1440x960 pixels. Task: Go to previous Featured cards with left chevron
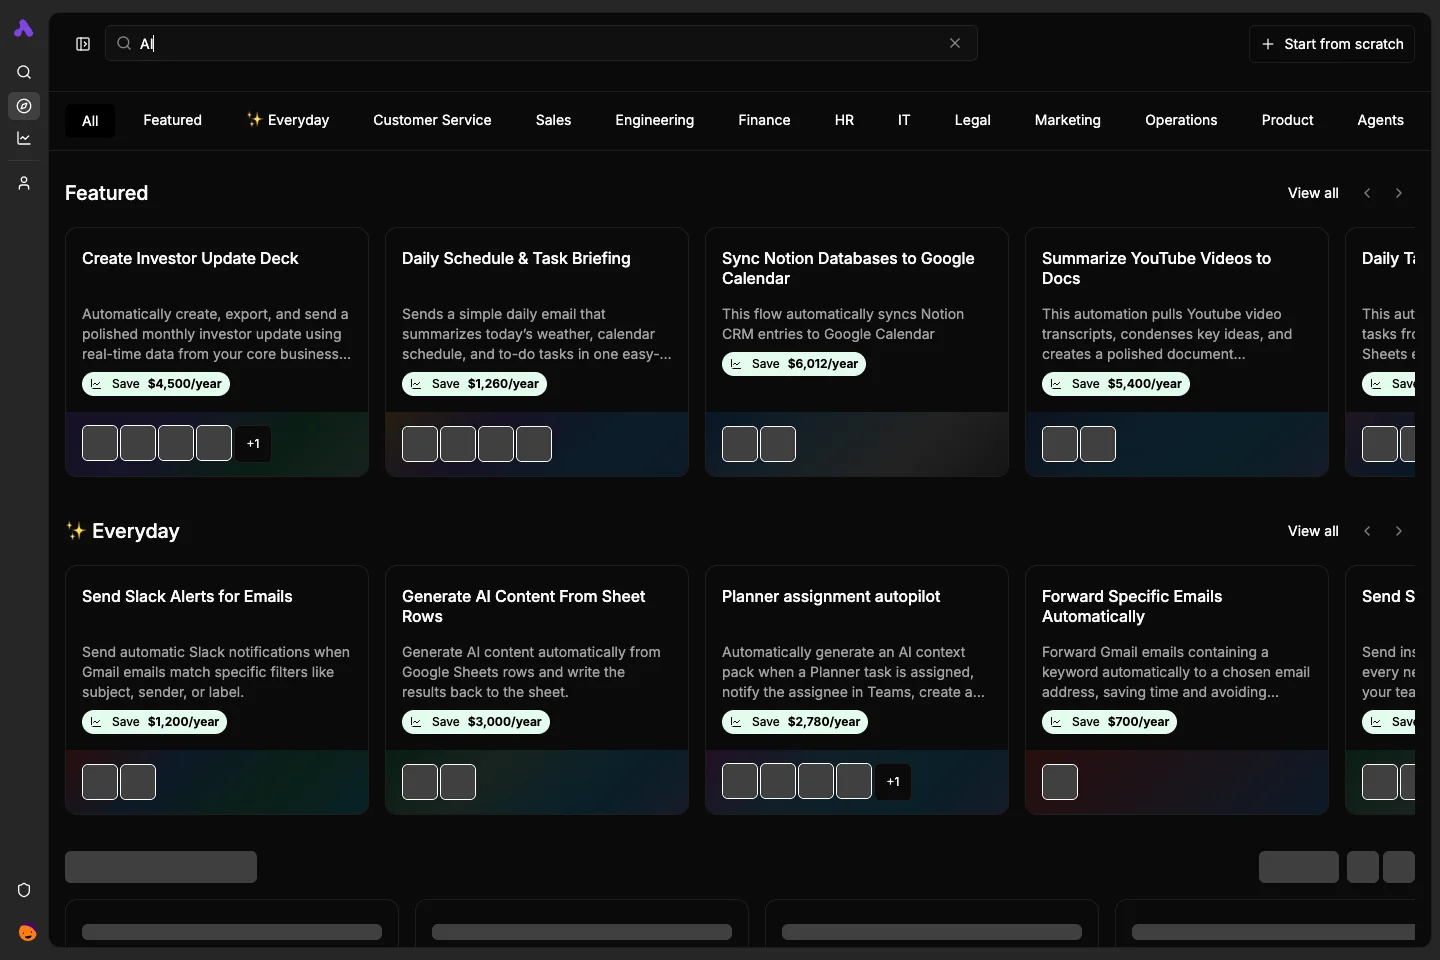tap(1367, 193)
